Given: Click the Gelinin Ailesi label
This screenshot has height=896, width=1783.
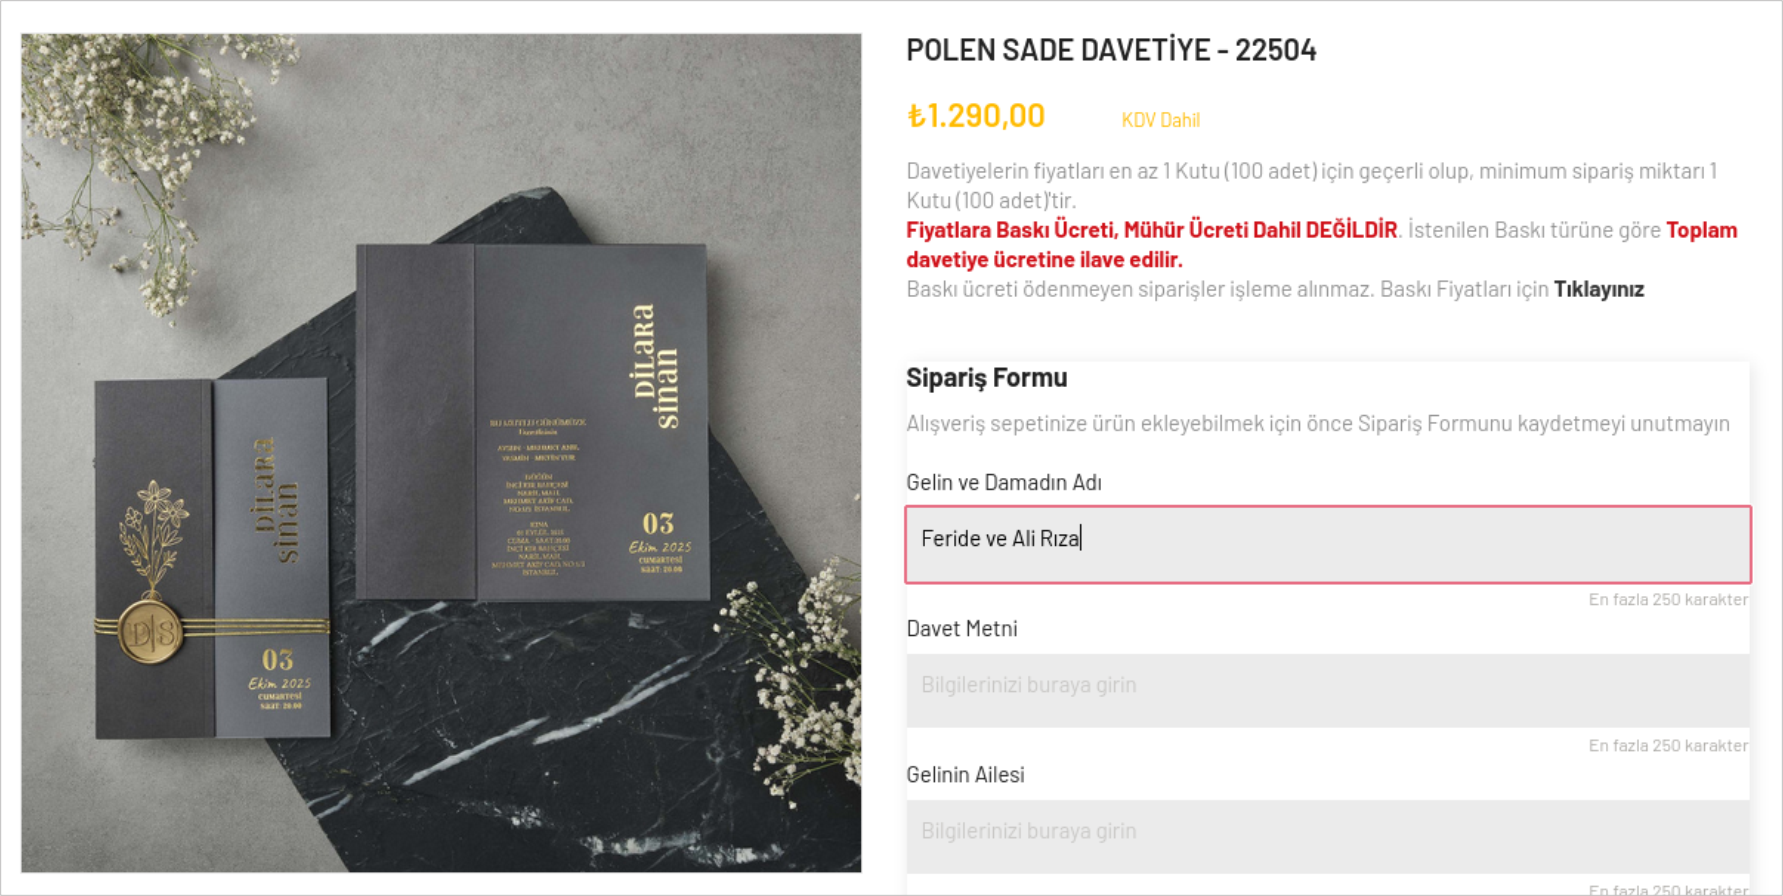Looking at the screenshot, I should point(965,774).
